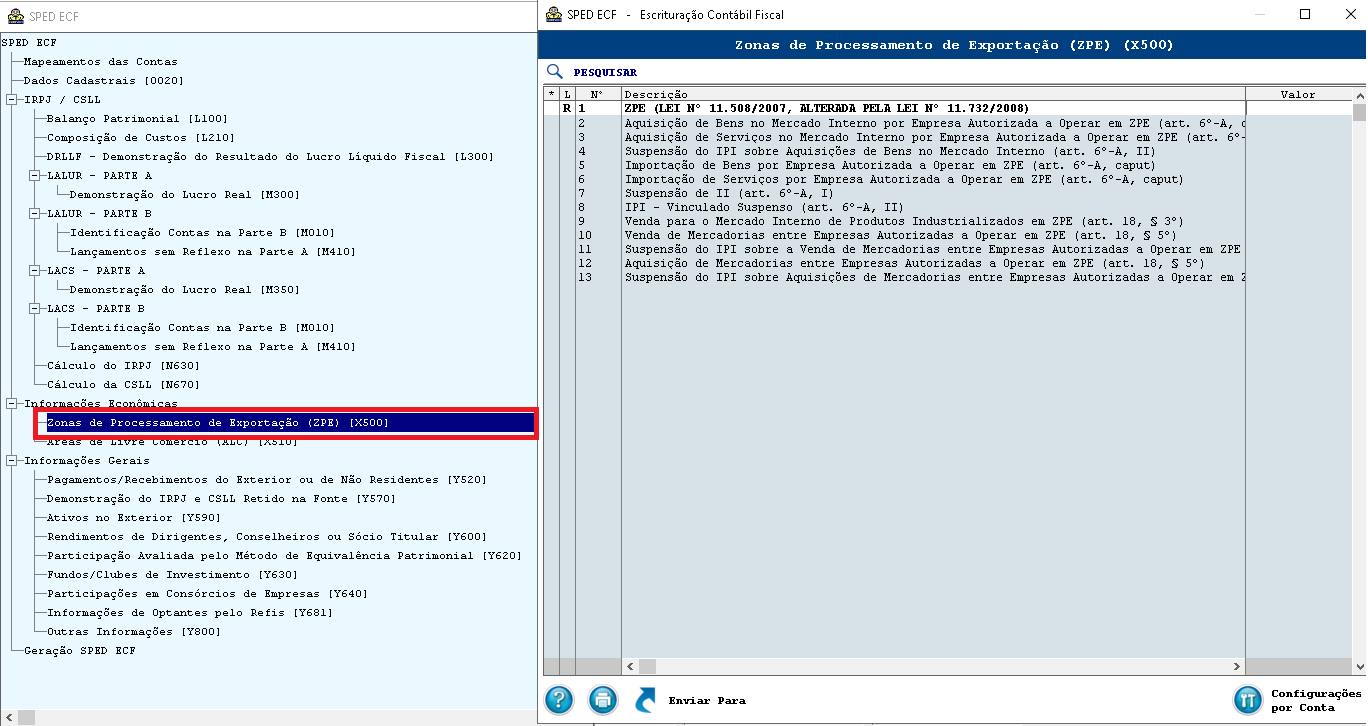The image size is (1368, 726).
Task: Collapse the LALUR - PARTE B node
Action: pyautogui.click(x=35, y=213)
